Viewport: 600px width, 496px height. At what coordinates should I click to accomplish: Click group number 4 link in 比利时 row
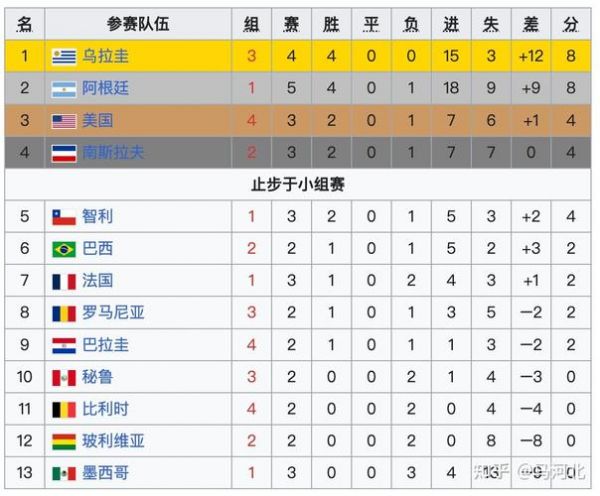click(251, 409)
